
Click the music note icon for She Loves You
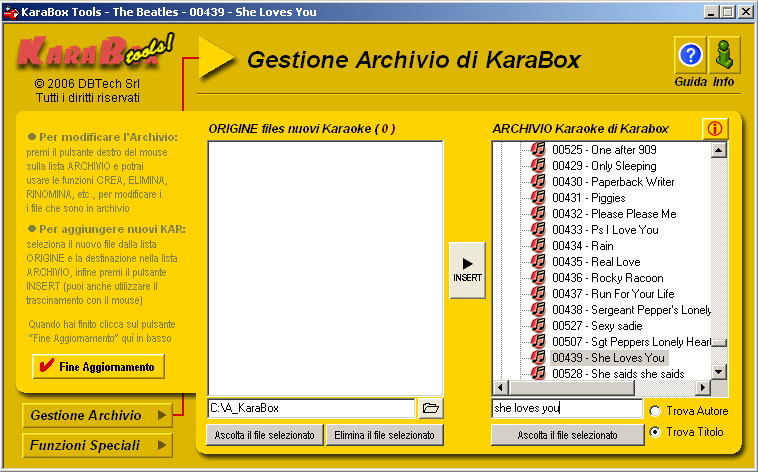(538, 357)
